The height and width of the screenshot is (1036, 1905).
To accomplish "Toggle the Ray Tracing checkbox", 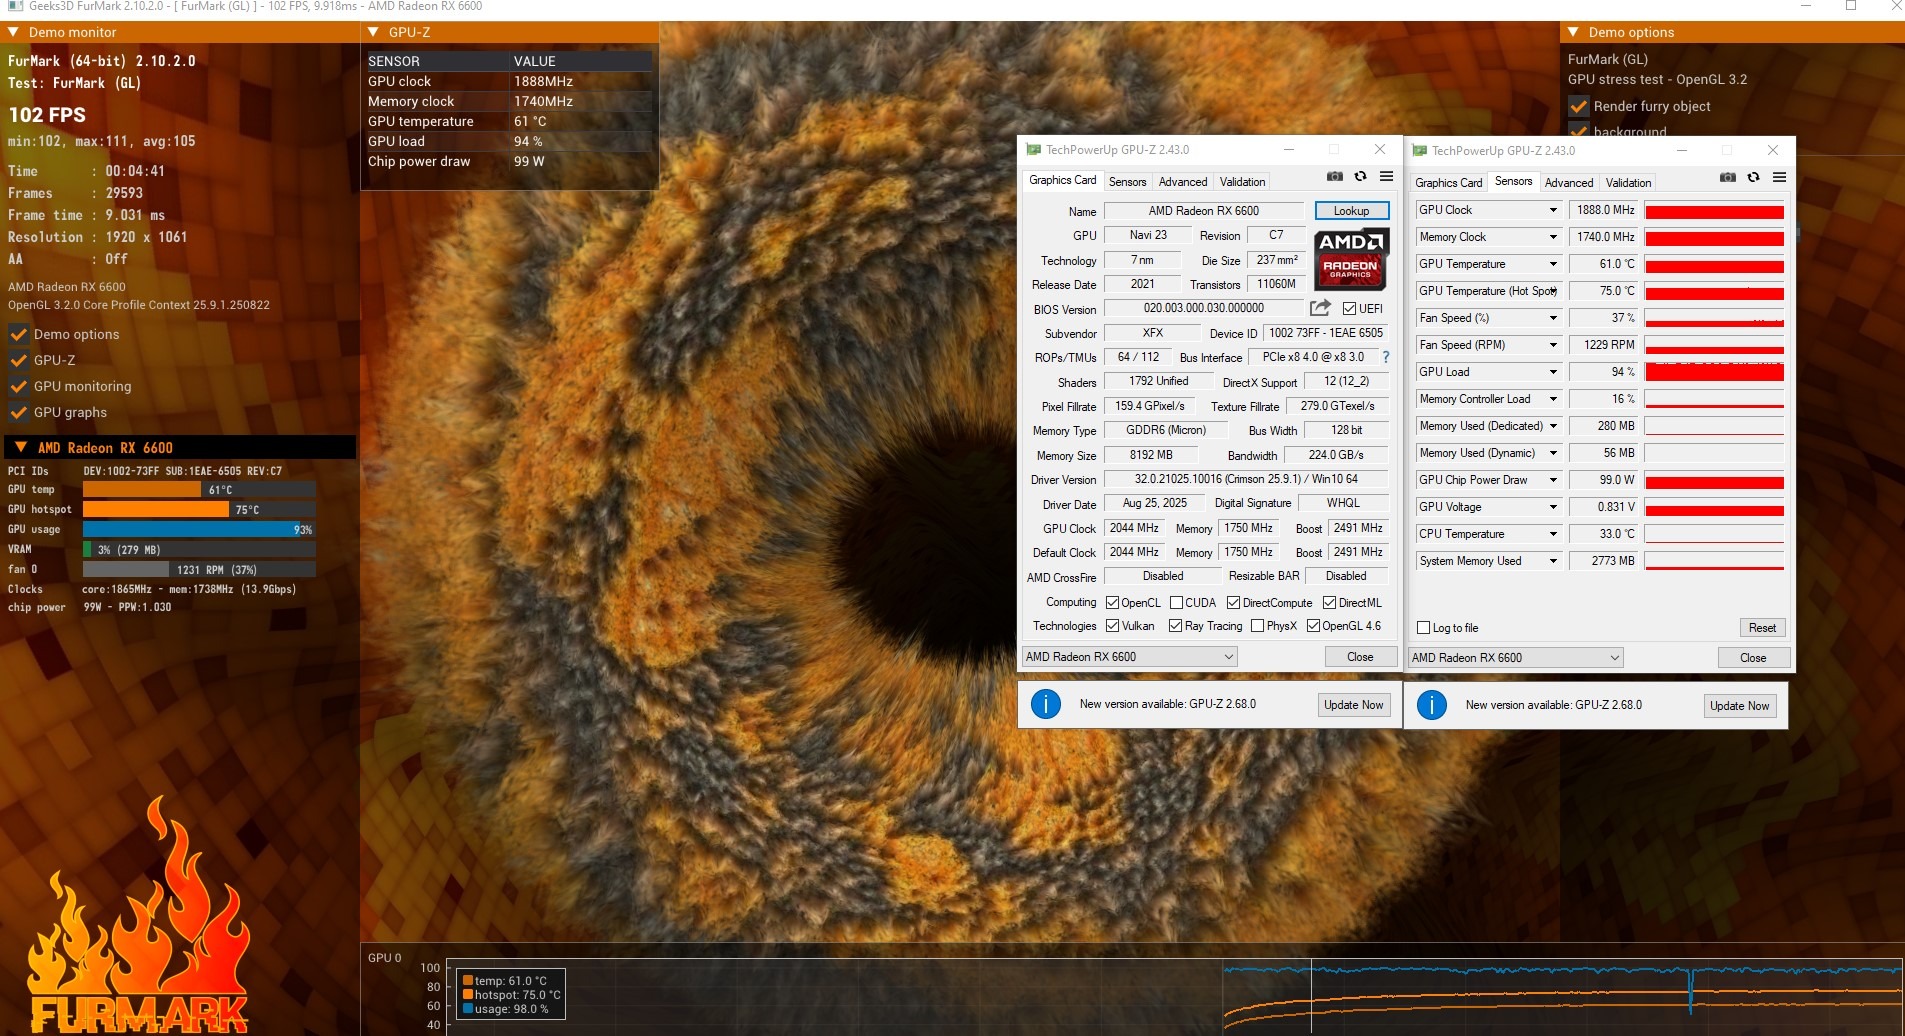I will point(1175,626).
